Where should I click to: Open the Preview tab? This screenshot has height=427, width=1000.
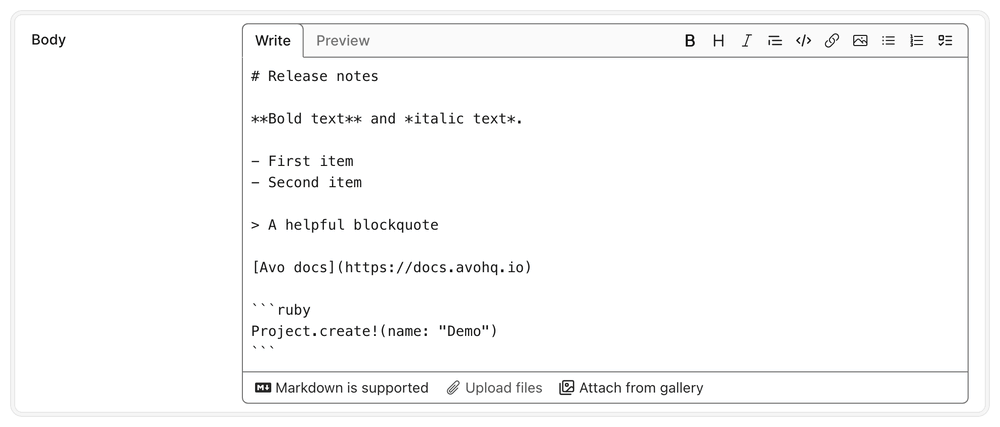tap(343, 41)
